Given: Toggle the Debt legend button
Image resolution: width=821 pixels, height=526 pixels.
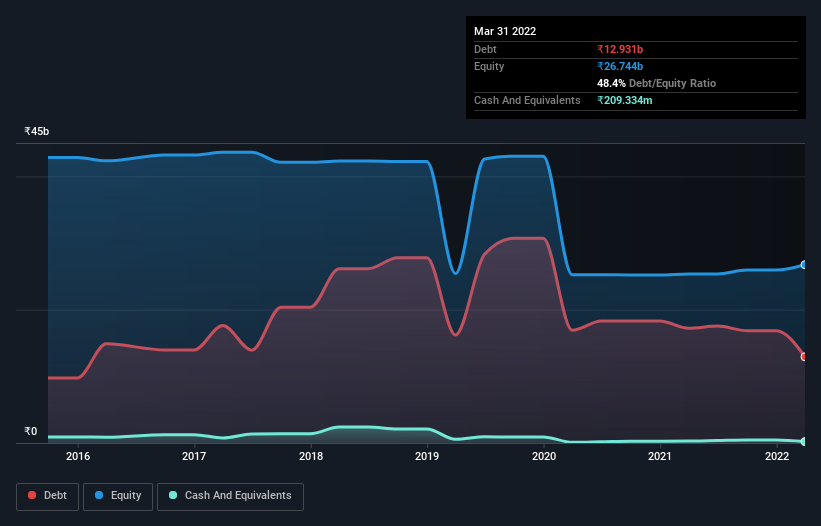Looking at the screenshot, I should point(48,496).
